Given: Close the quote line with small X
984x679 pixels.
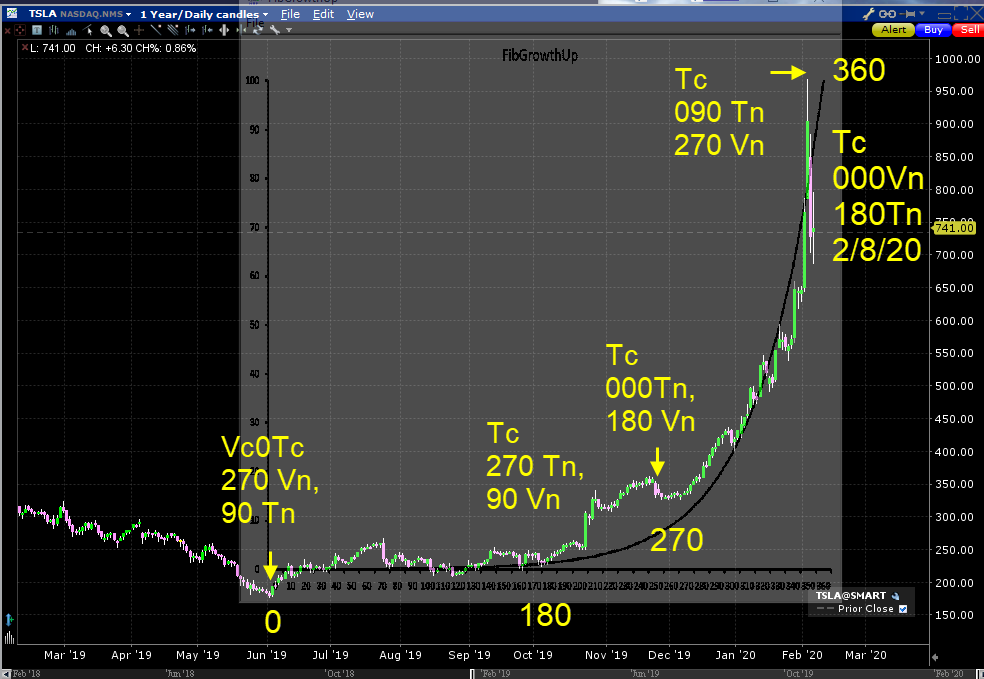Looking at the screenshot, I should (x=24, y=48).
